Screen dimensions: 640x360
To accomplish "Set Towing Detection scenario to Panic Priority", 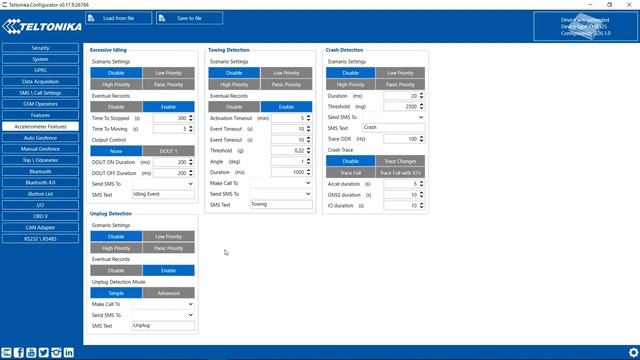I will tap(287, 84).
